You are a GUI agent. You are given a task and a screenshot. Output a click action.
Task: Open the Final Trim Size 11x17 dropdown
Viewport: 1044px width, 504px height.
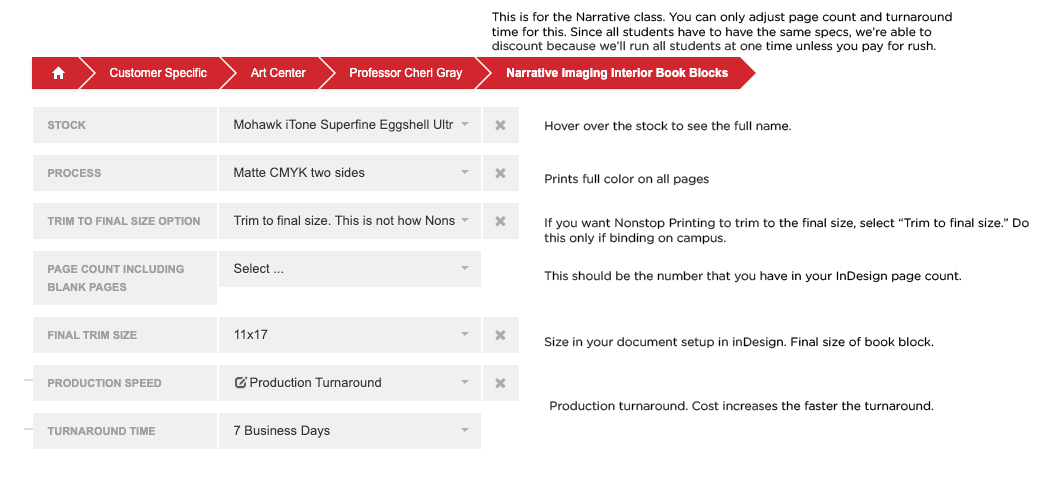click(x=350, y=335)
